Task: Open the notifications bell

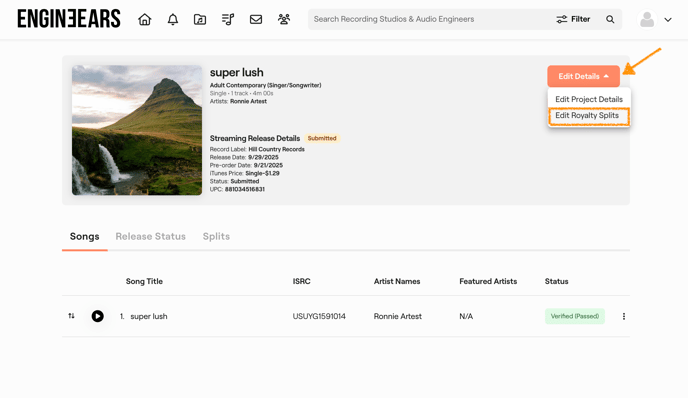Action: tap(173, 19)
